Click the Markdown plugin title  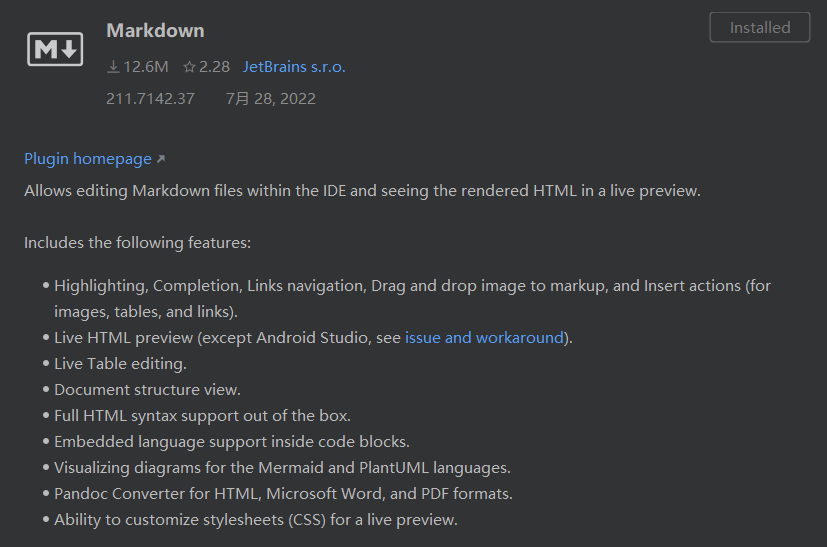155,31
